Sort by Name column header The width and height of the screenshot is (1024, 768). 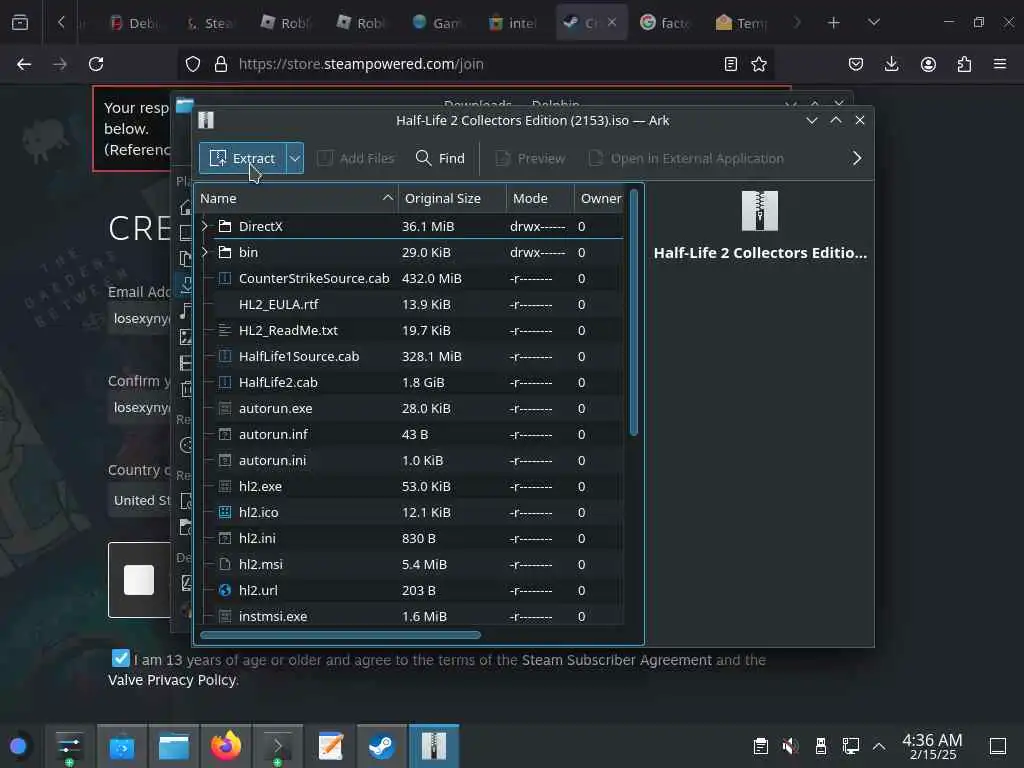(296, 199)
